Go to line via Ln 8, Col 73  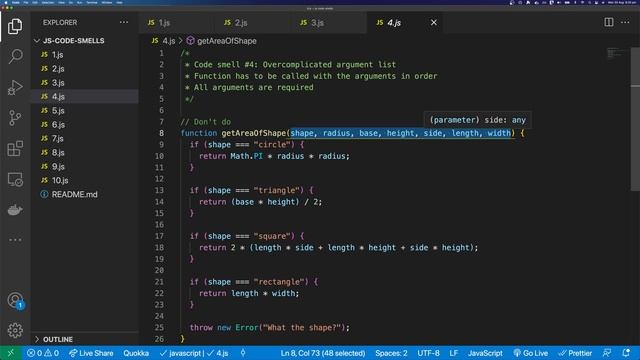322,353
